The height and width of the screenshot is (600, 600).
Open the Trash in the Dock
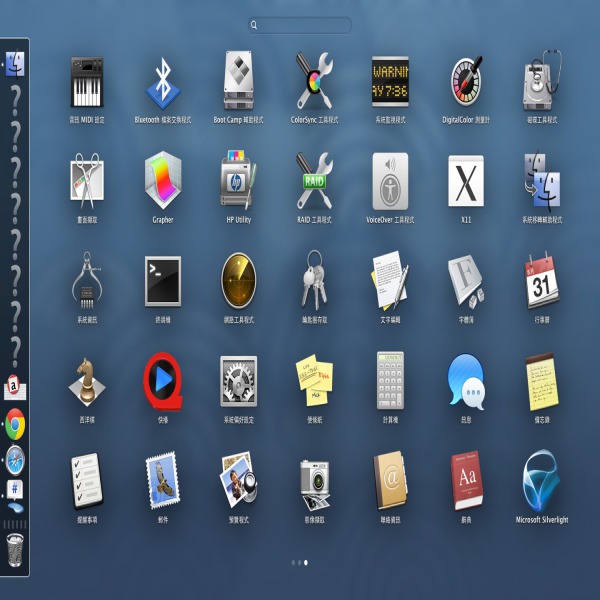pyautogui.click(x=15, y=550)
